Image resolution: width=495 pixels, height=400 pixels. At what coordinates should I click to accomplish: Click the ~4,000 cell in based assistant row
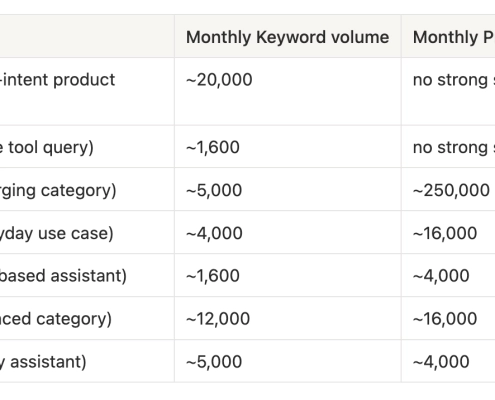(x=448, y=275)
